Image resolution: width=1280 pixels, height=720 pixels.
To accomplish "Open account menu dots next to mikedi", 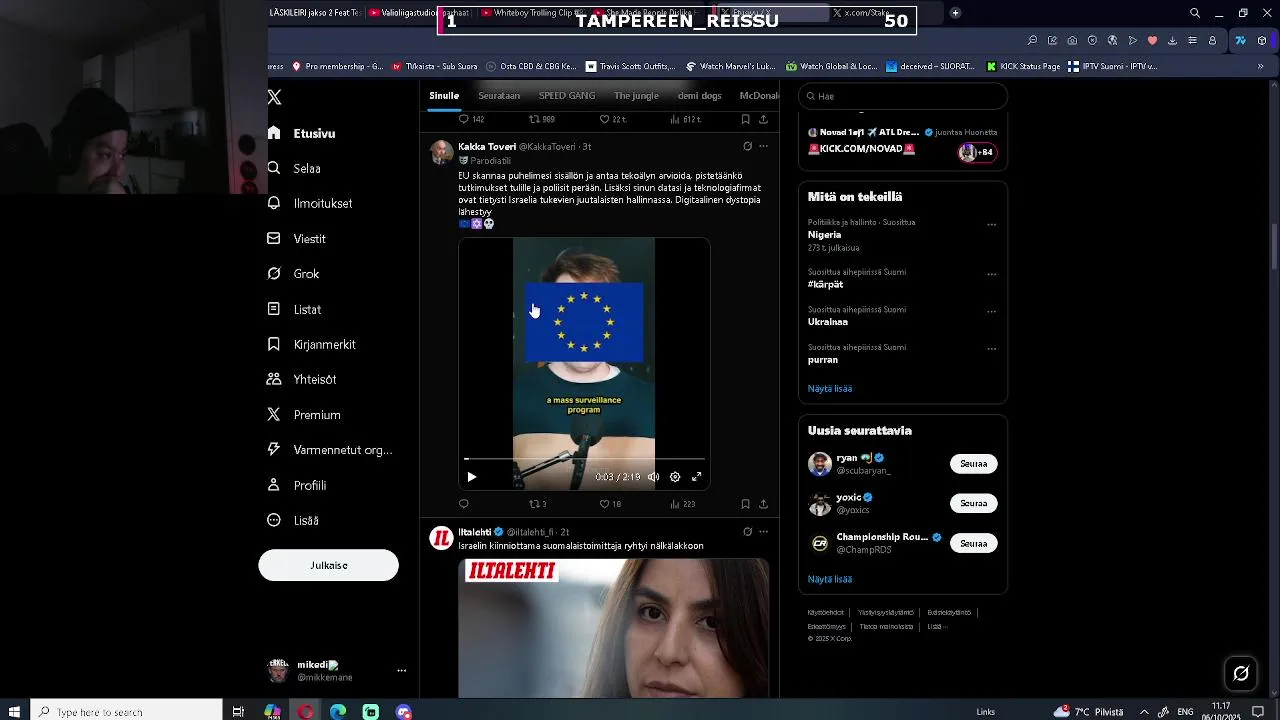I will (x=401, y=671).
